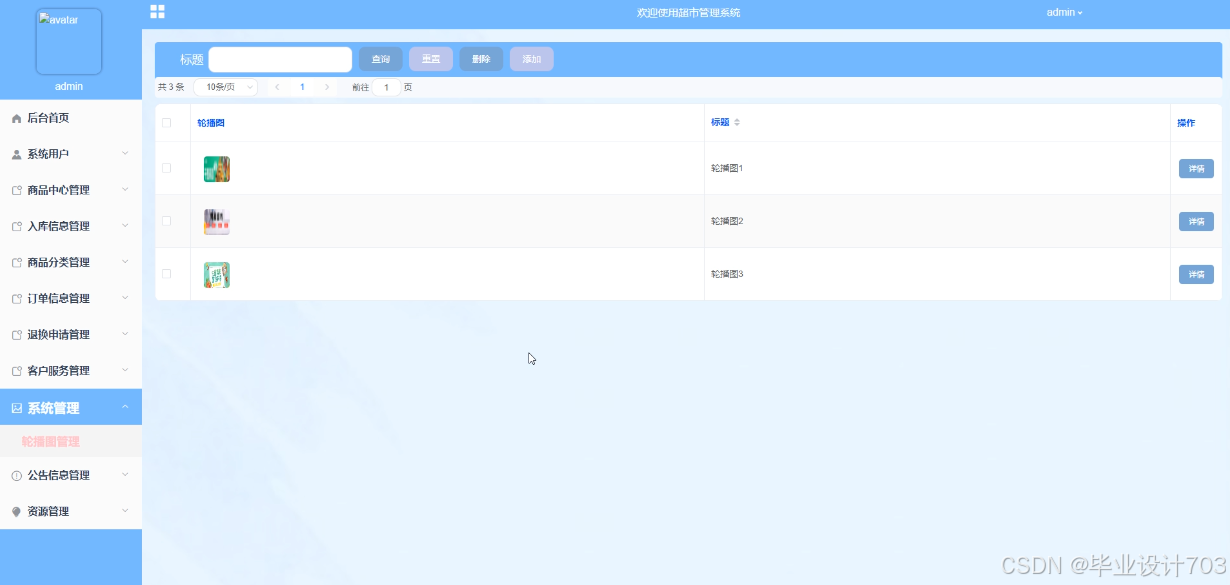Click the 轮播图1 title cell

point(727,168)
